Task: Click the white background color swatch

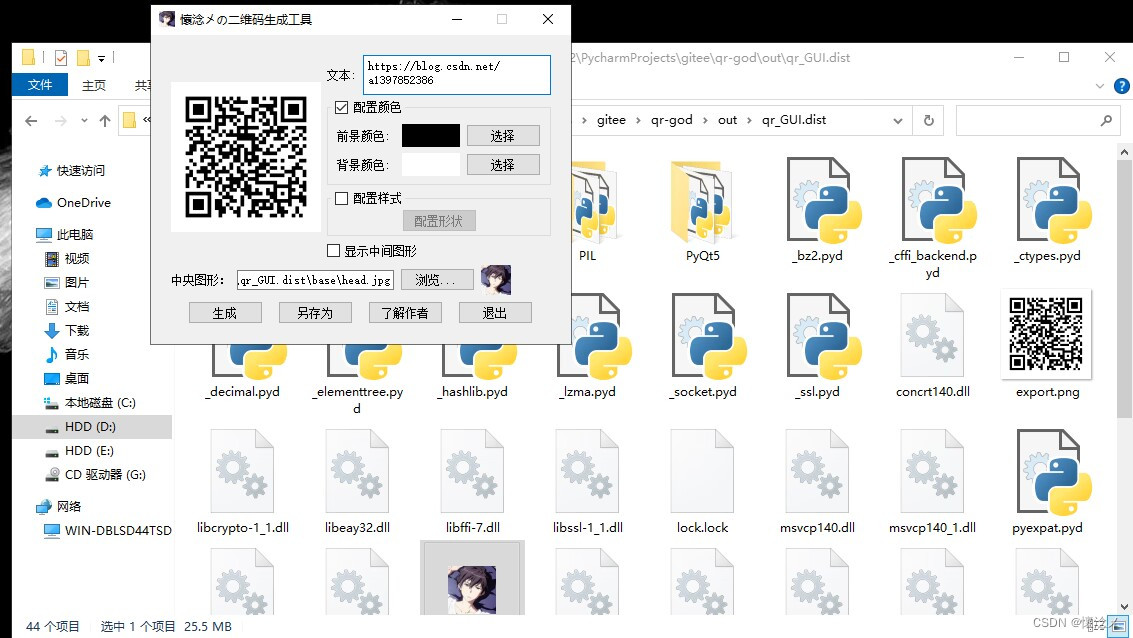Action: (431, 165)
